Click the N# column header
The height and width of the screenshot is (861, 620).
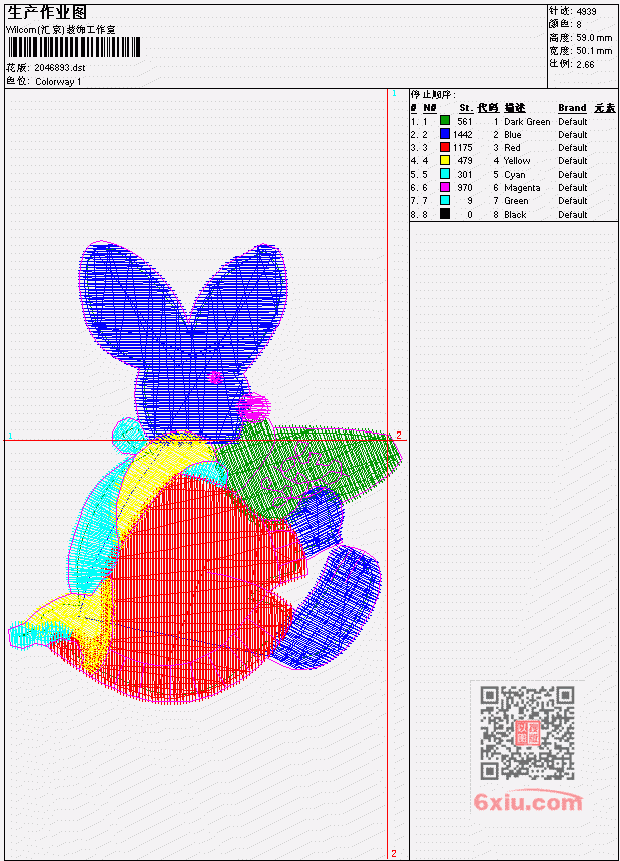point(430,108)
